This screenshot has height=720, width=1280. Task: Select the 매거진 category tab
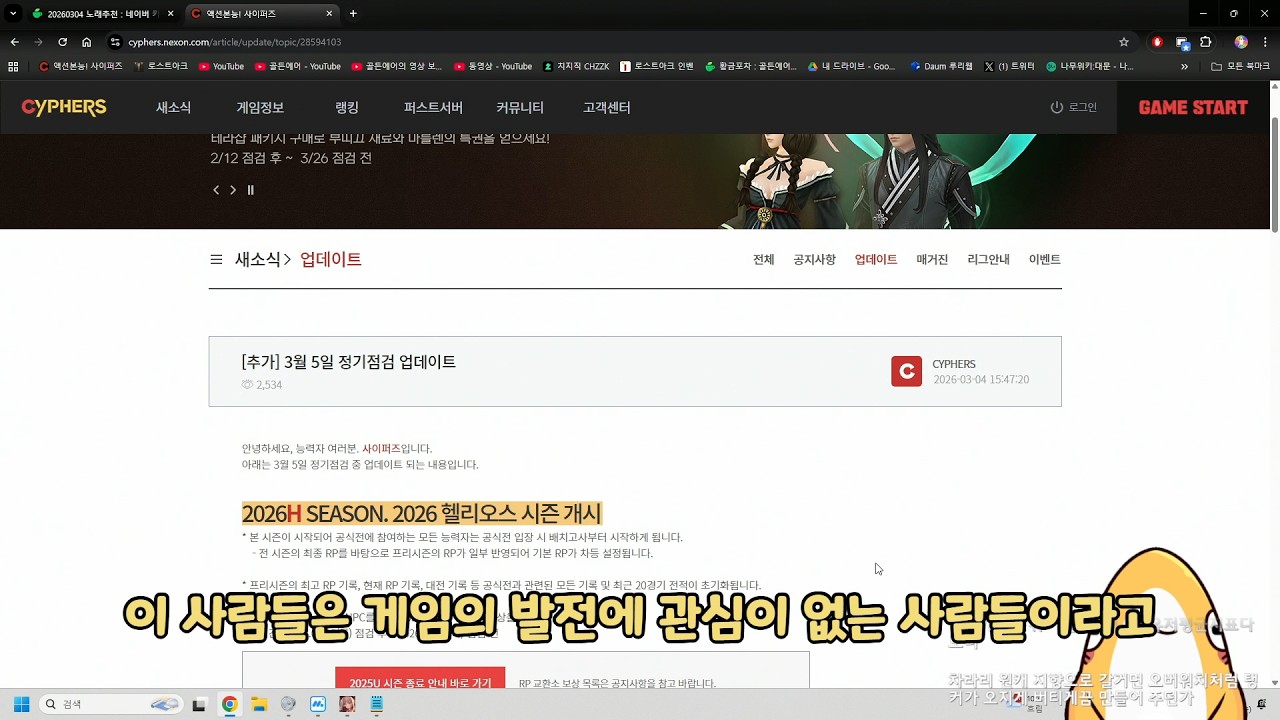click(932, 259)
